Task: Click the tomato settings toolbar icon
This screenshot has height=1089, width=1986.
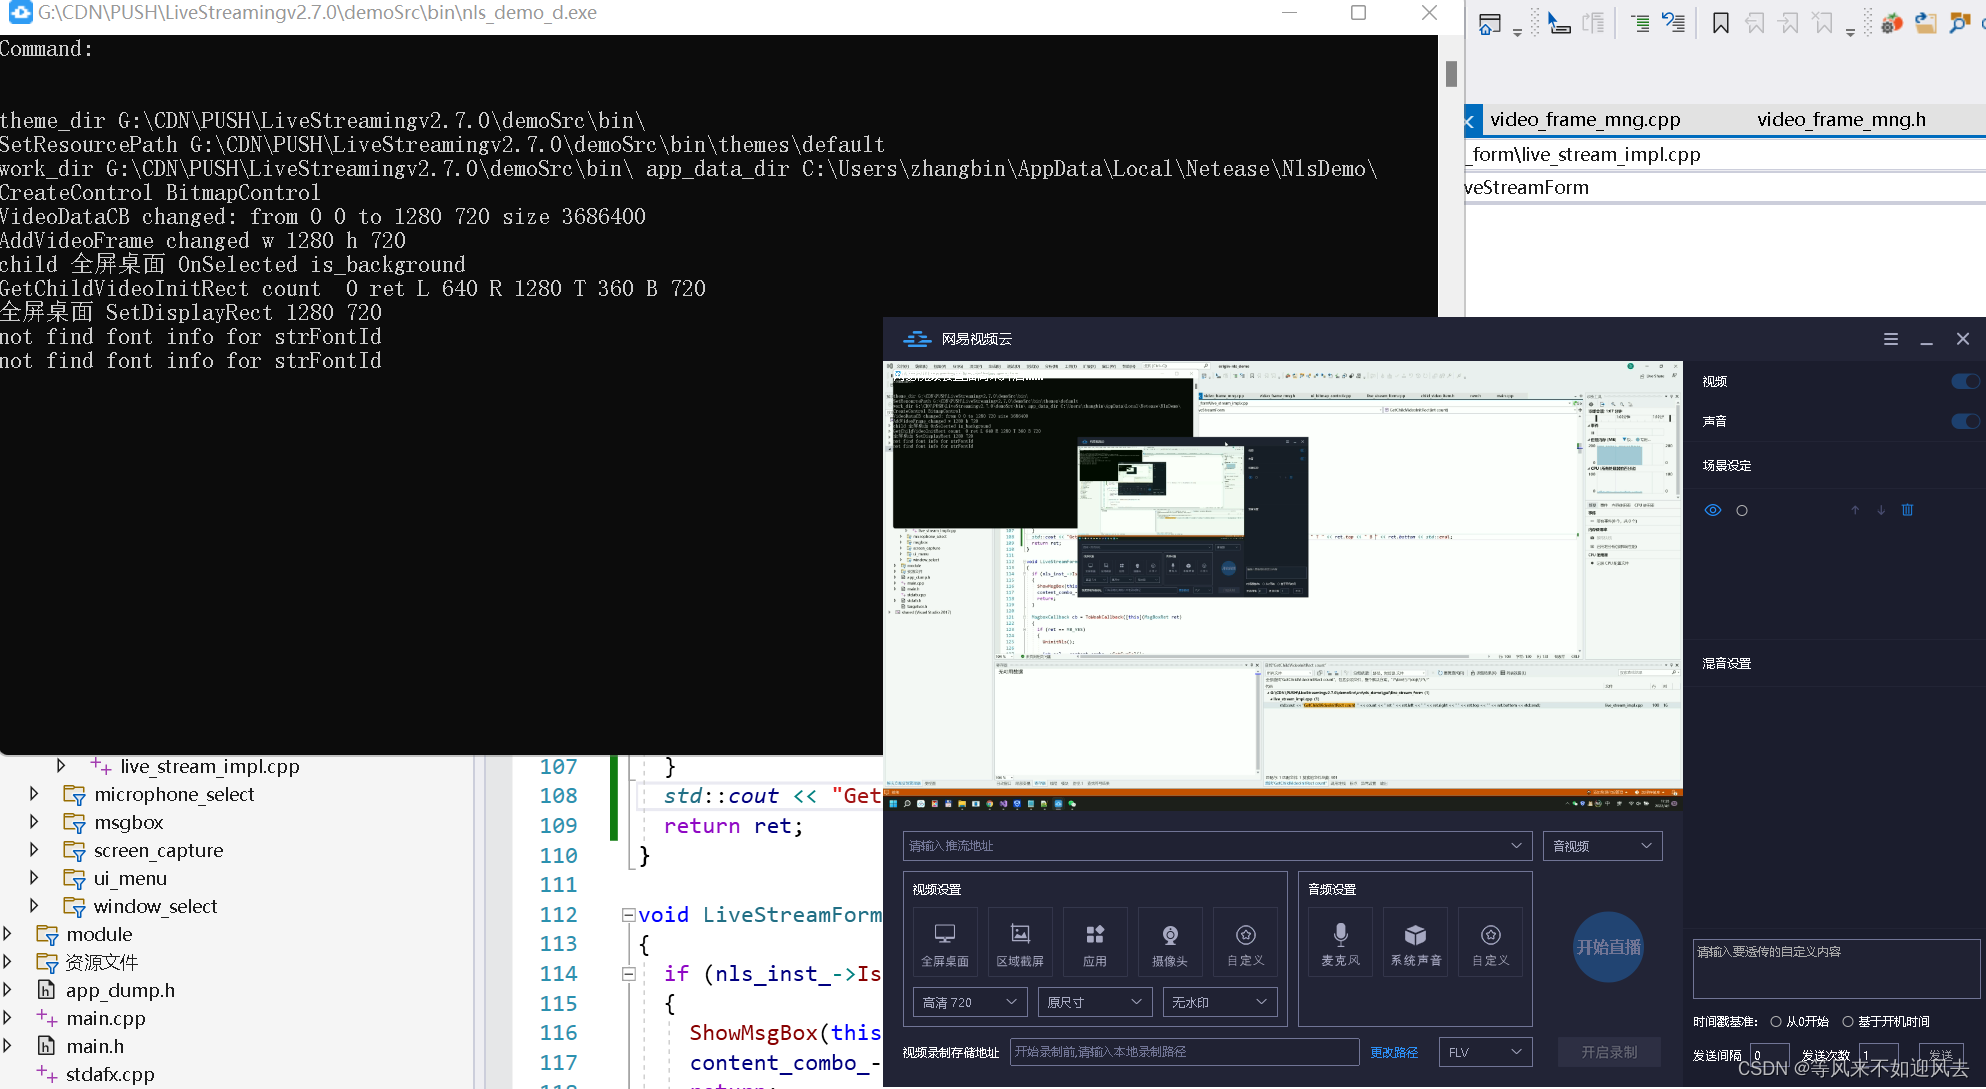Action: coord(1891,23)
